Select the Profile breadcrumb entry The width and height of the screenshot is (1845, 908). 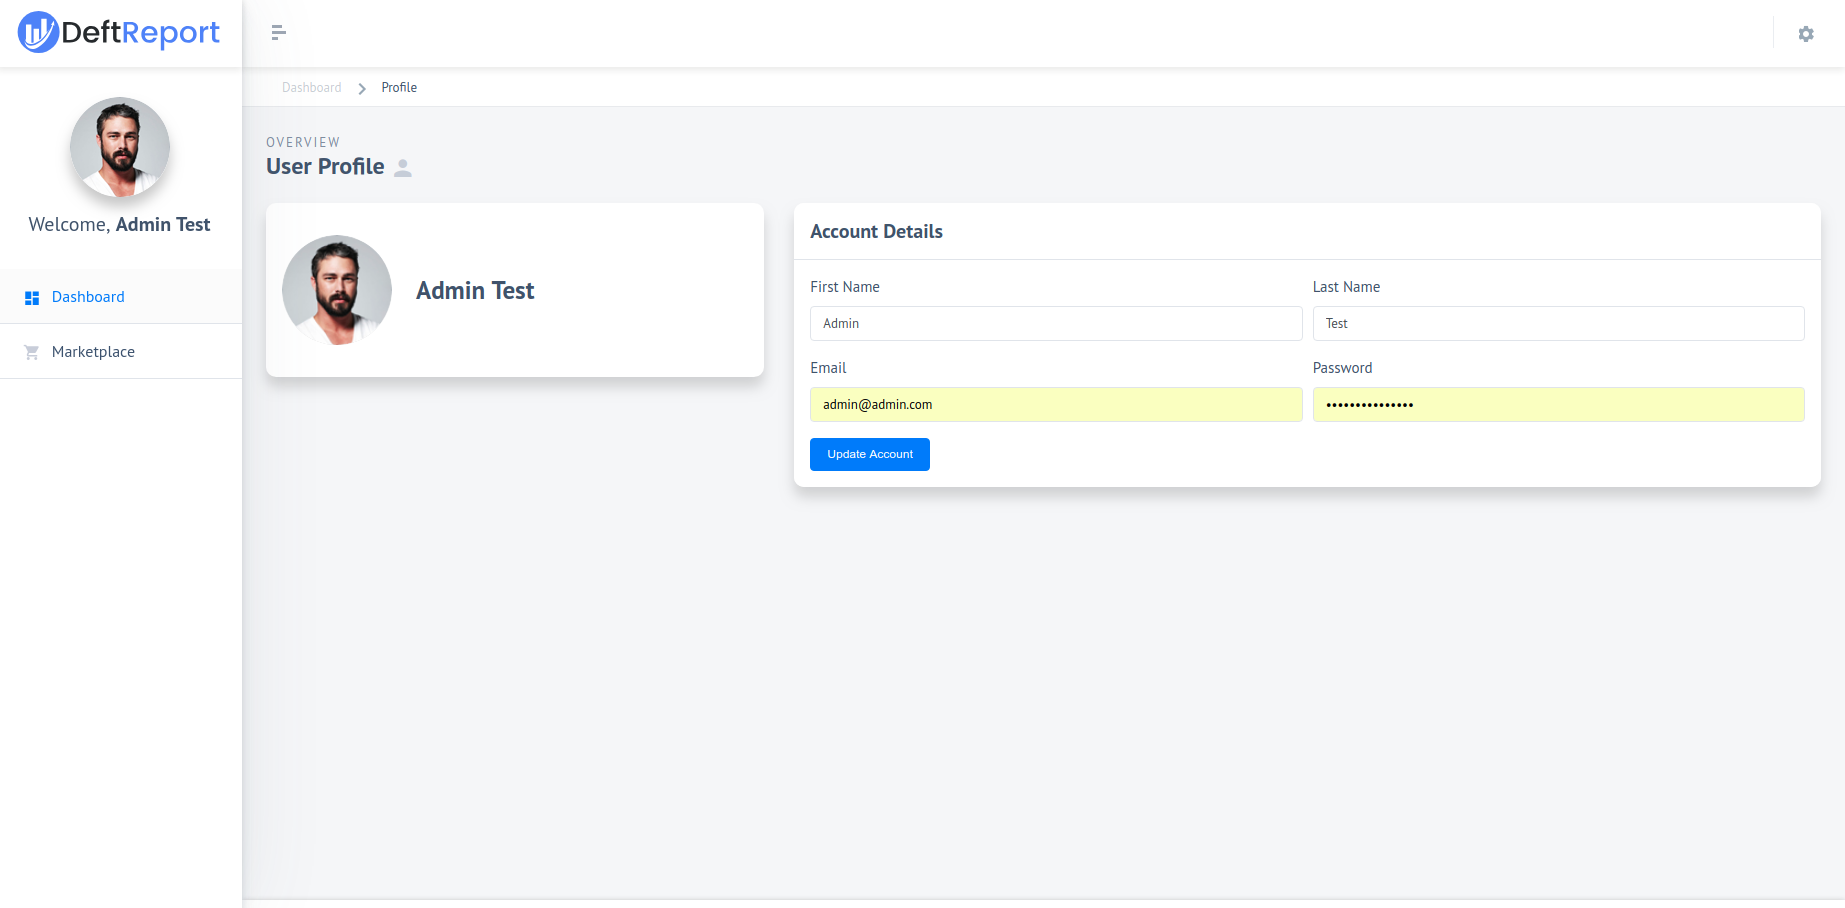pyautogui.click(x=398, y=87)
